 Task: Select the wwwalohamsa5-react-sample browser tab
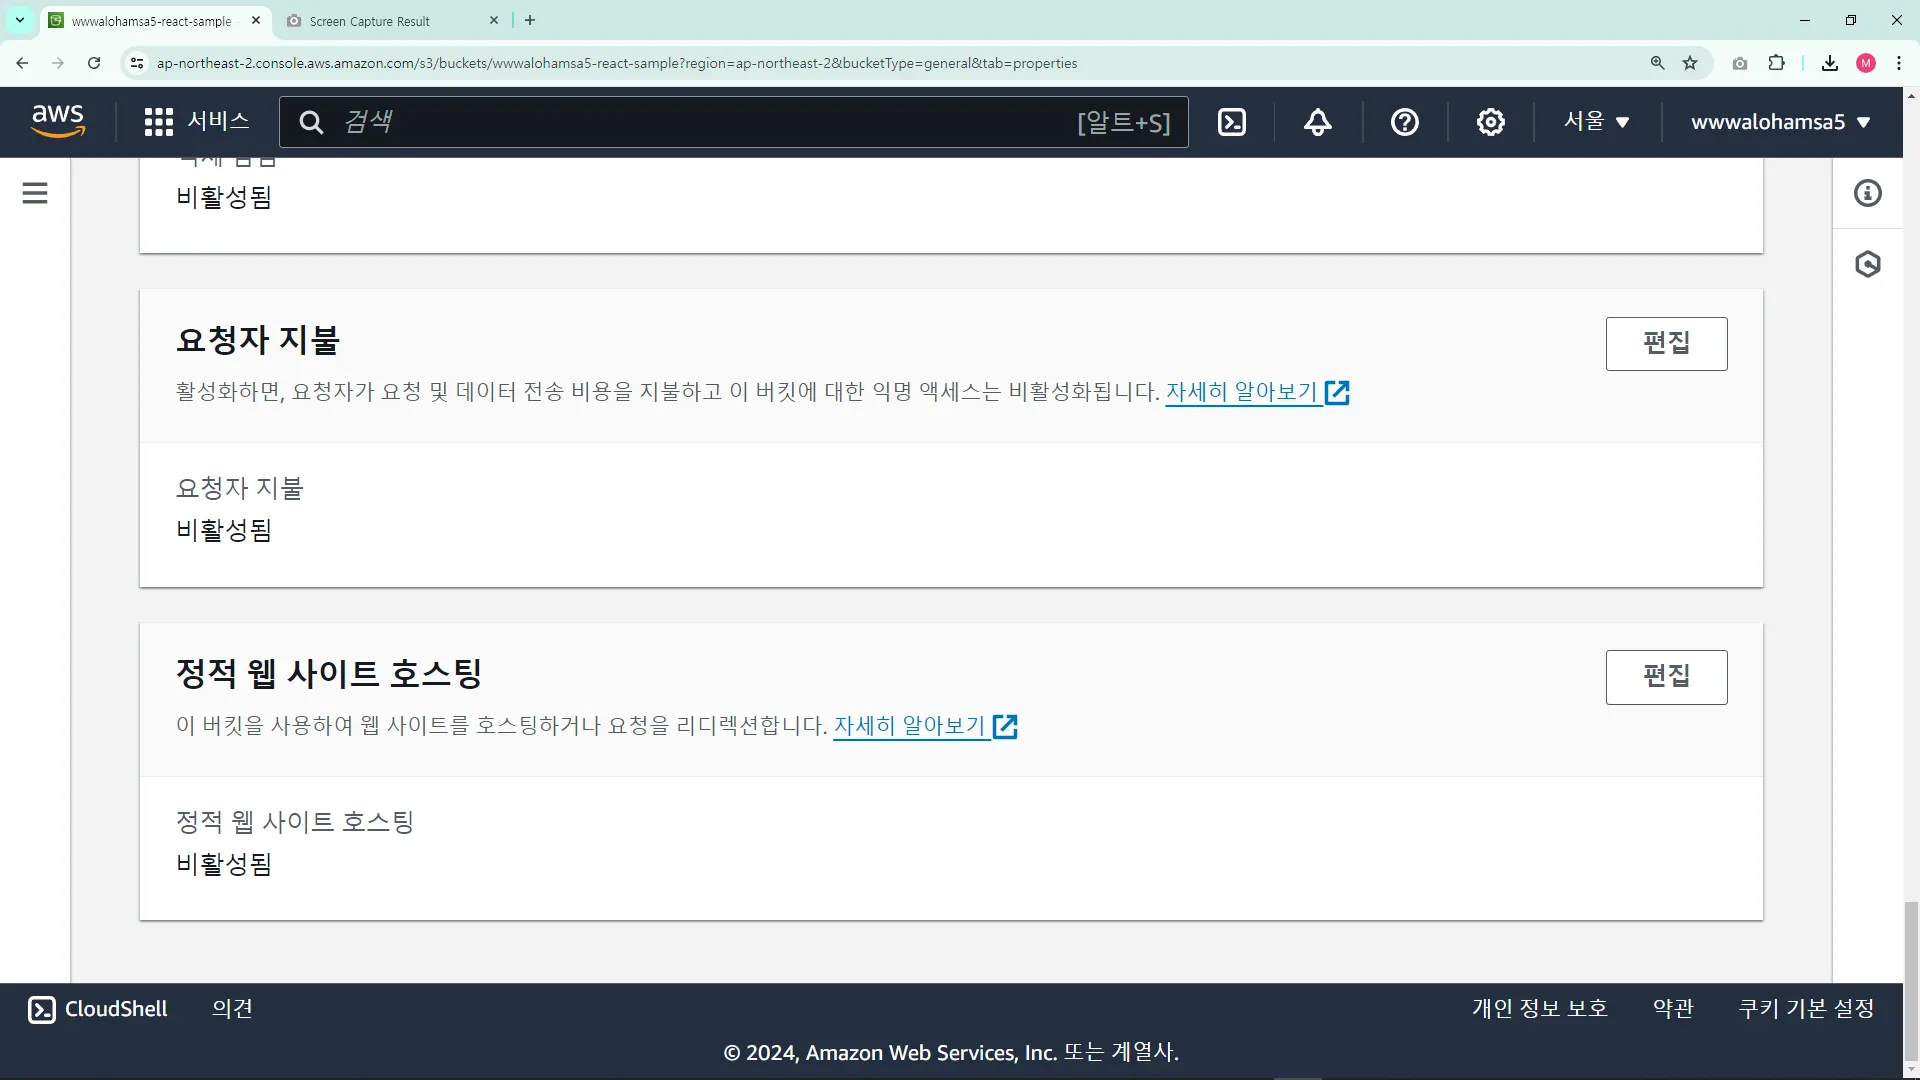pyautogui.click(x=150, y=21)
